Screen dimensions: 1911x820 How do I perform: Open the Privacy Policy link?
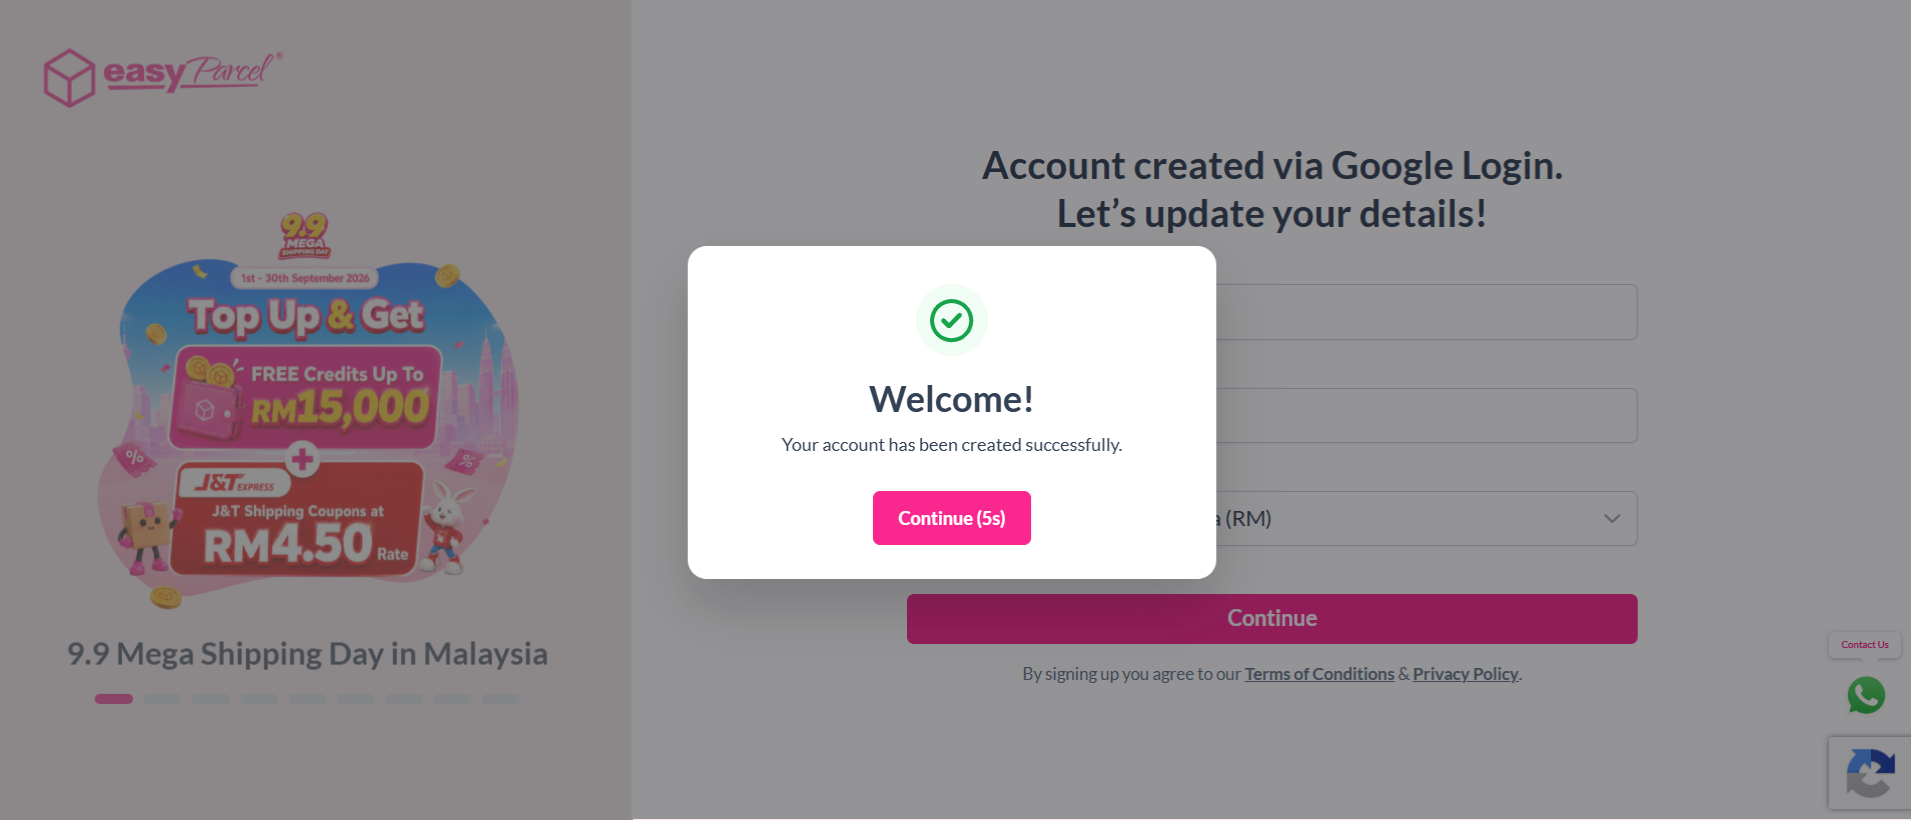click(1465, 674)
